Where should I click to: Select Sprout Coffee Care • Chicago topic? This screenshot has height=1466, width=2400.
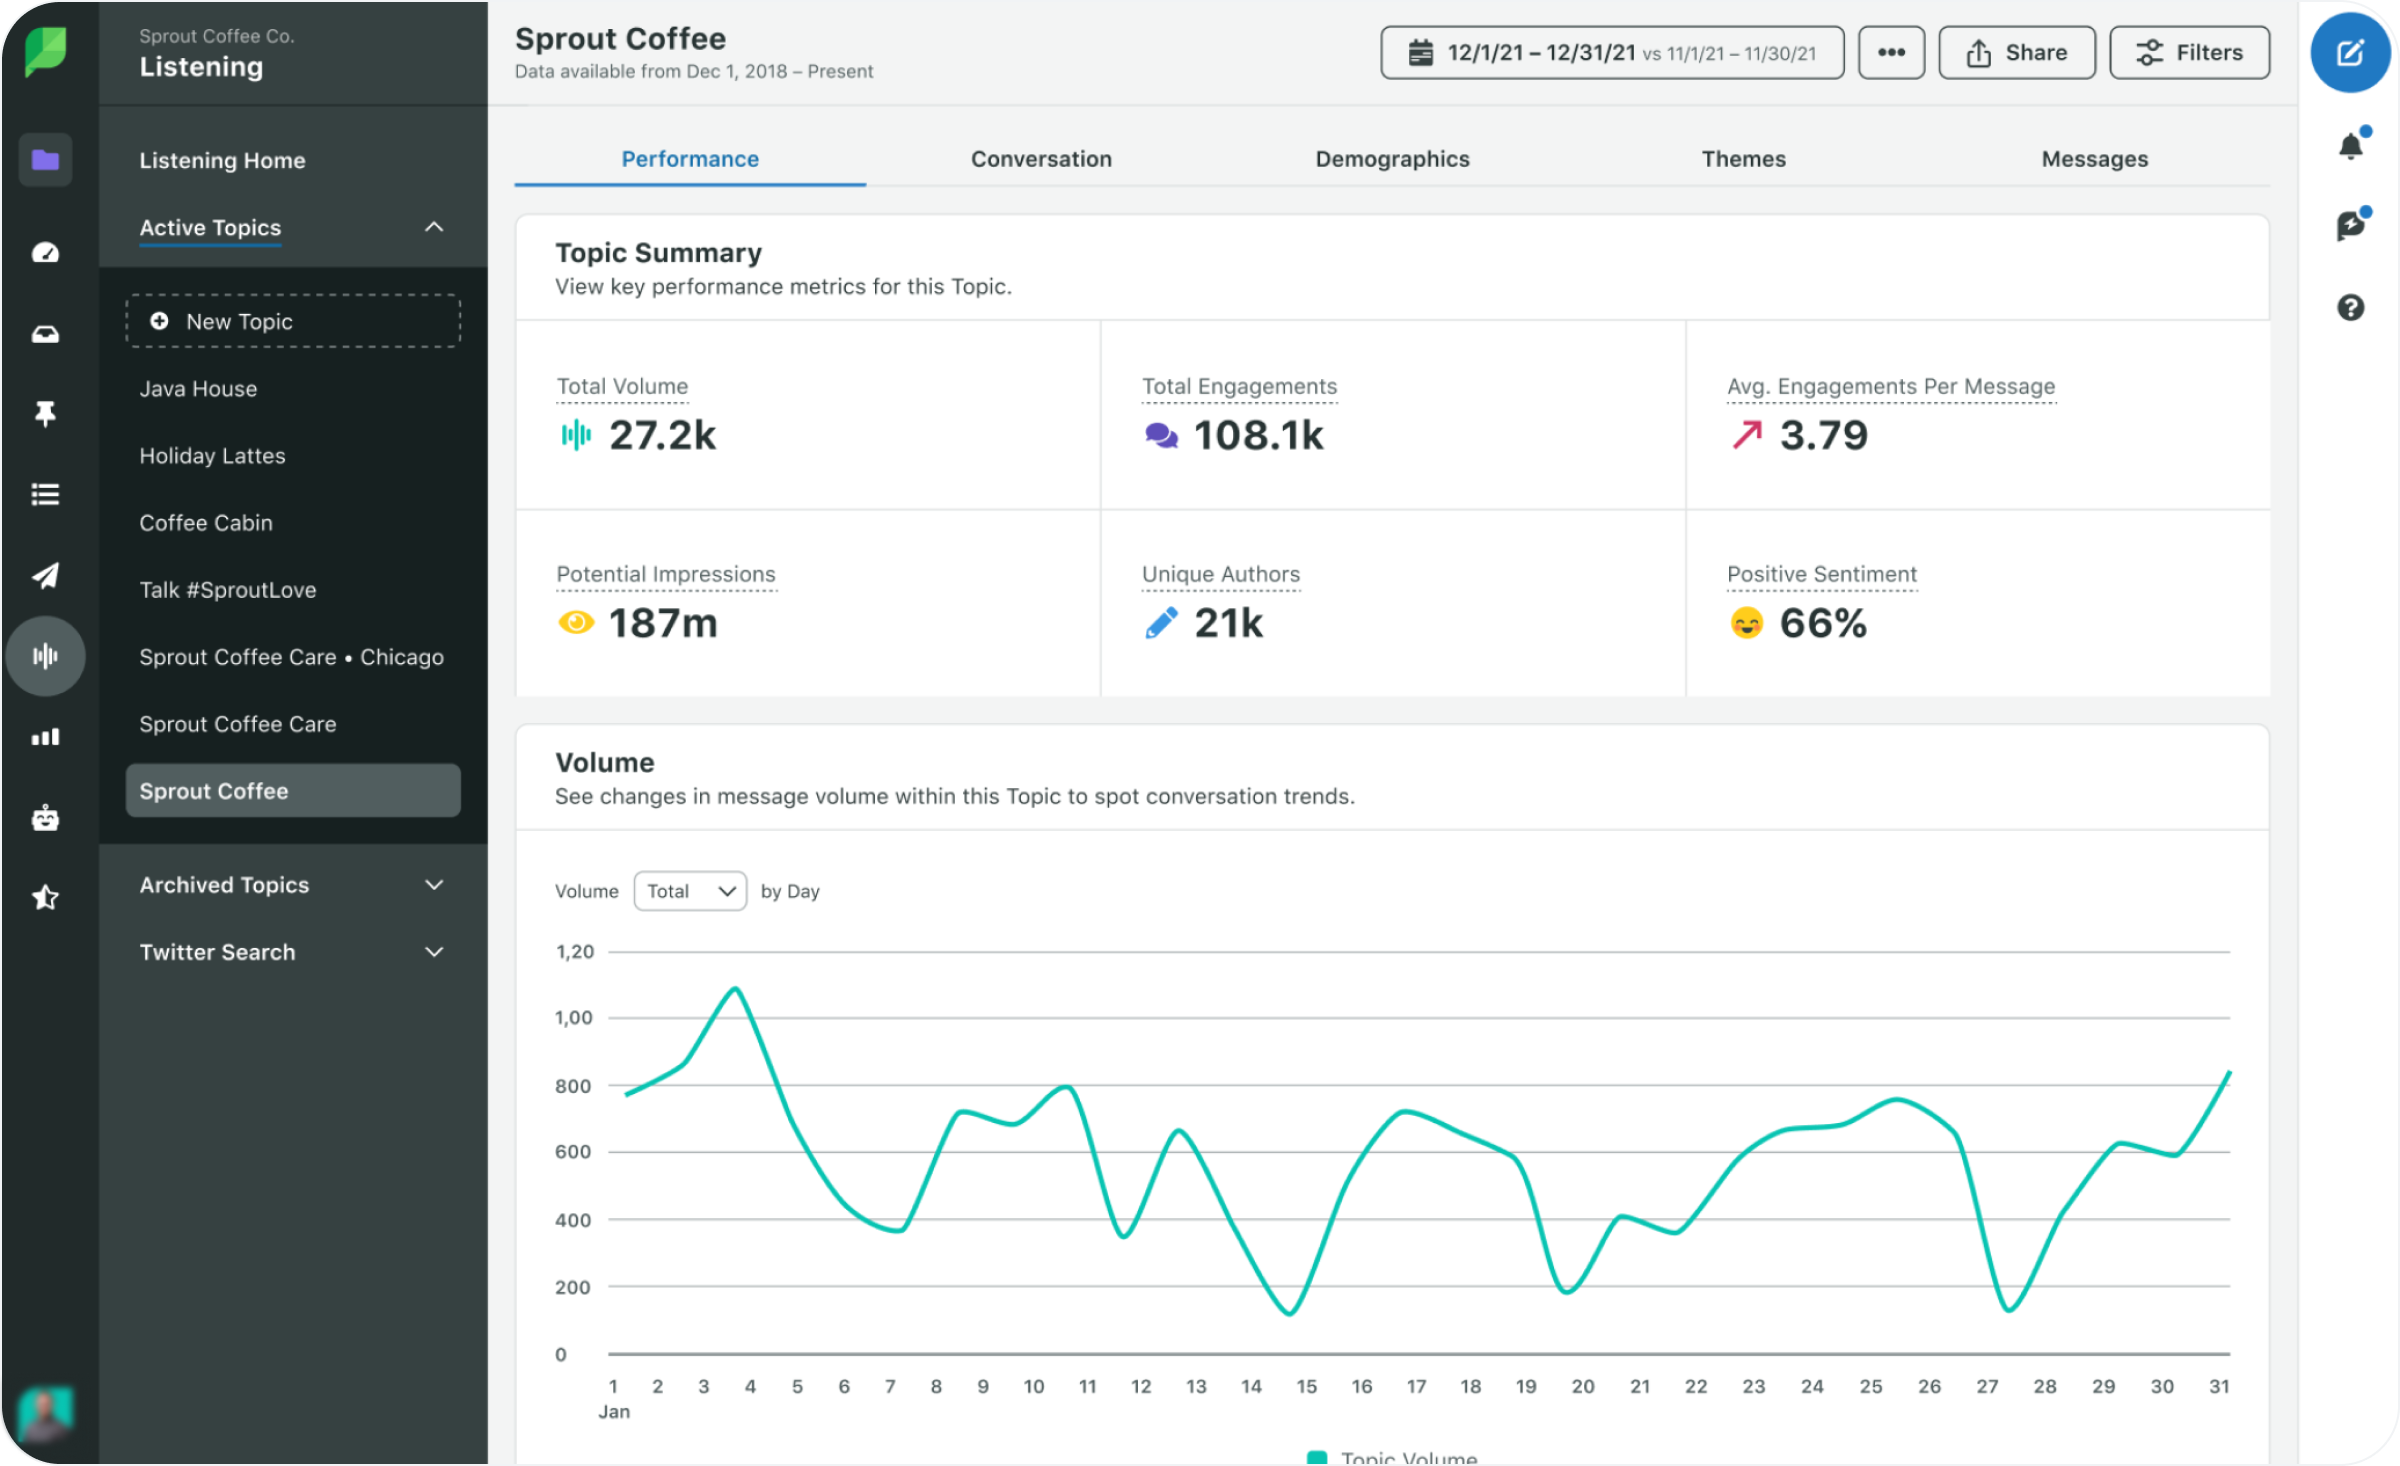[291, 657]
